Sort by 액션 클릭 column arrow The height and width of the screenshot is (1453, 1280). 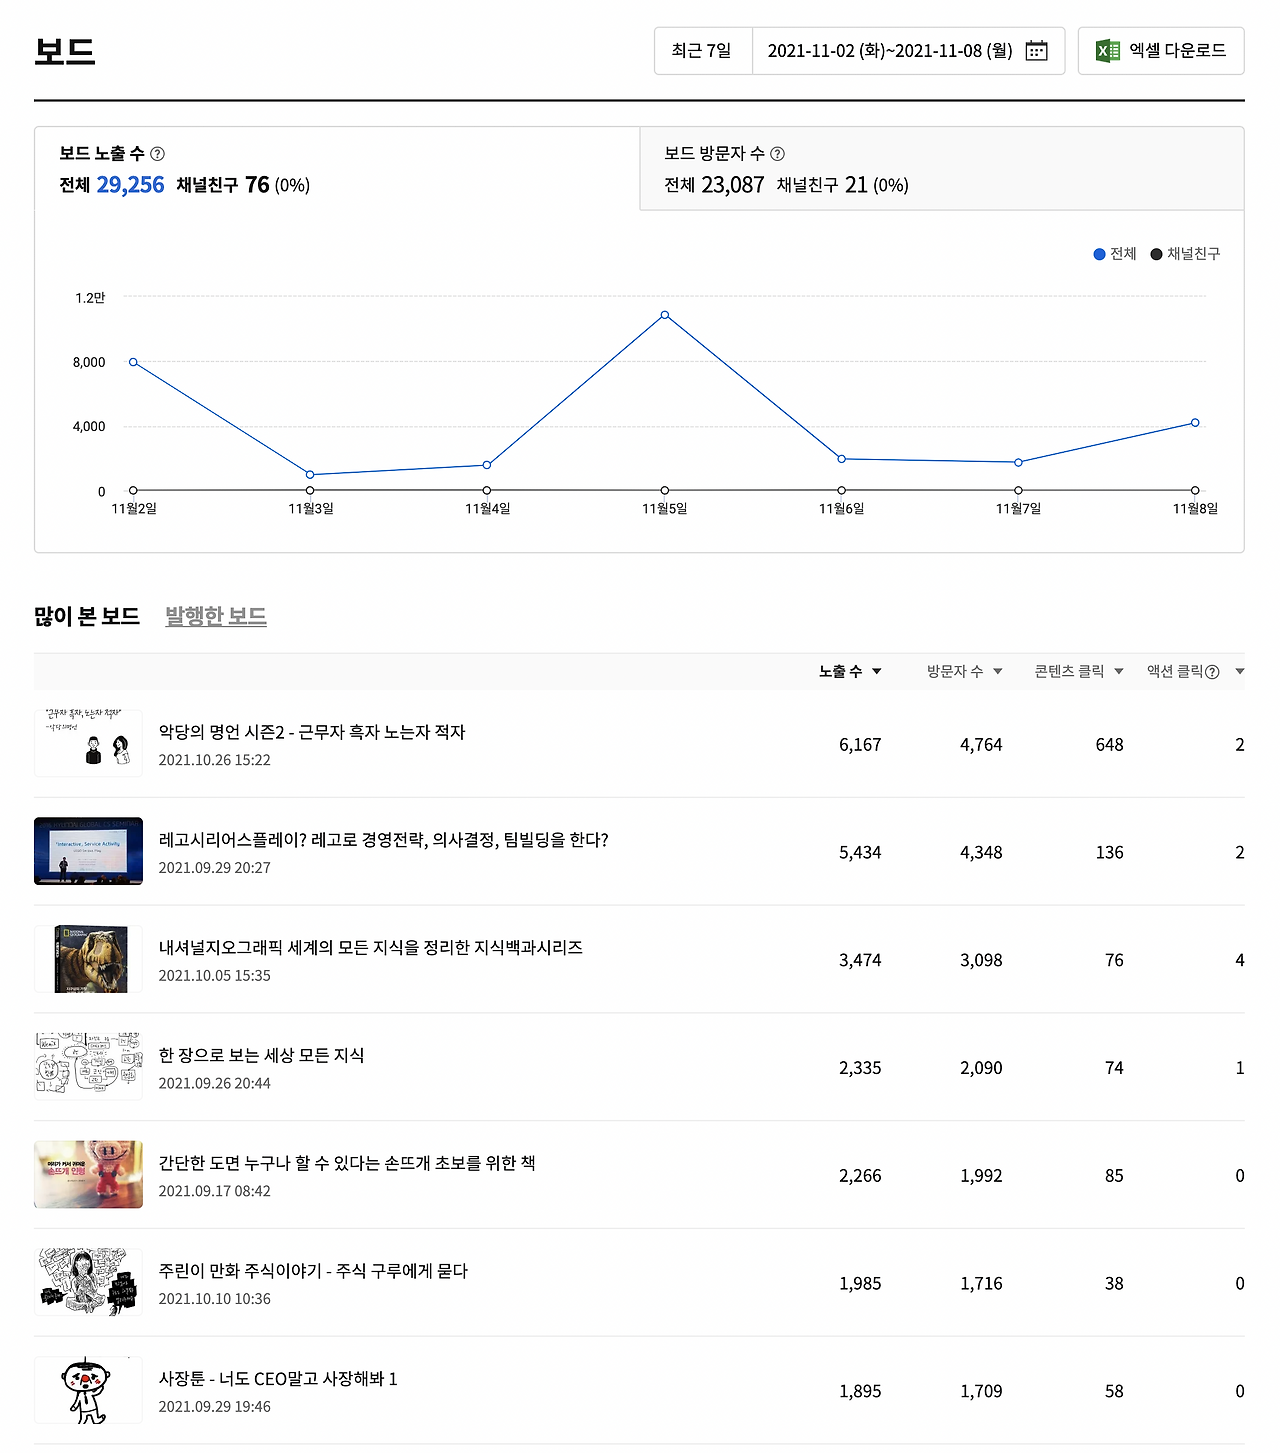[1239, 671]
